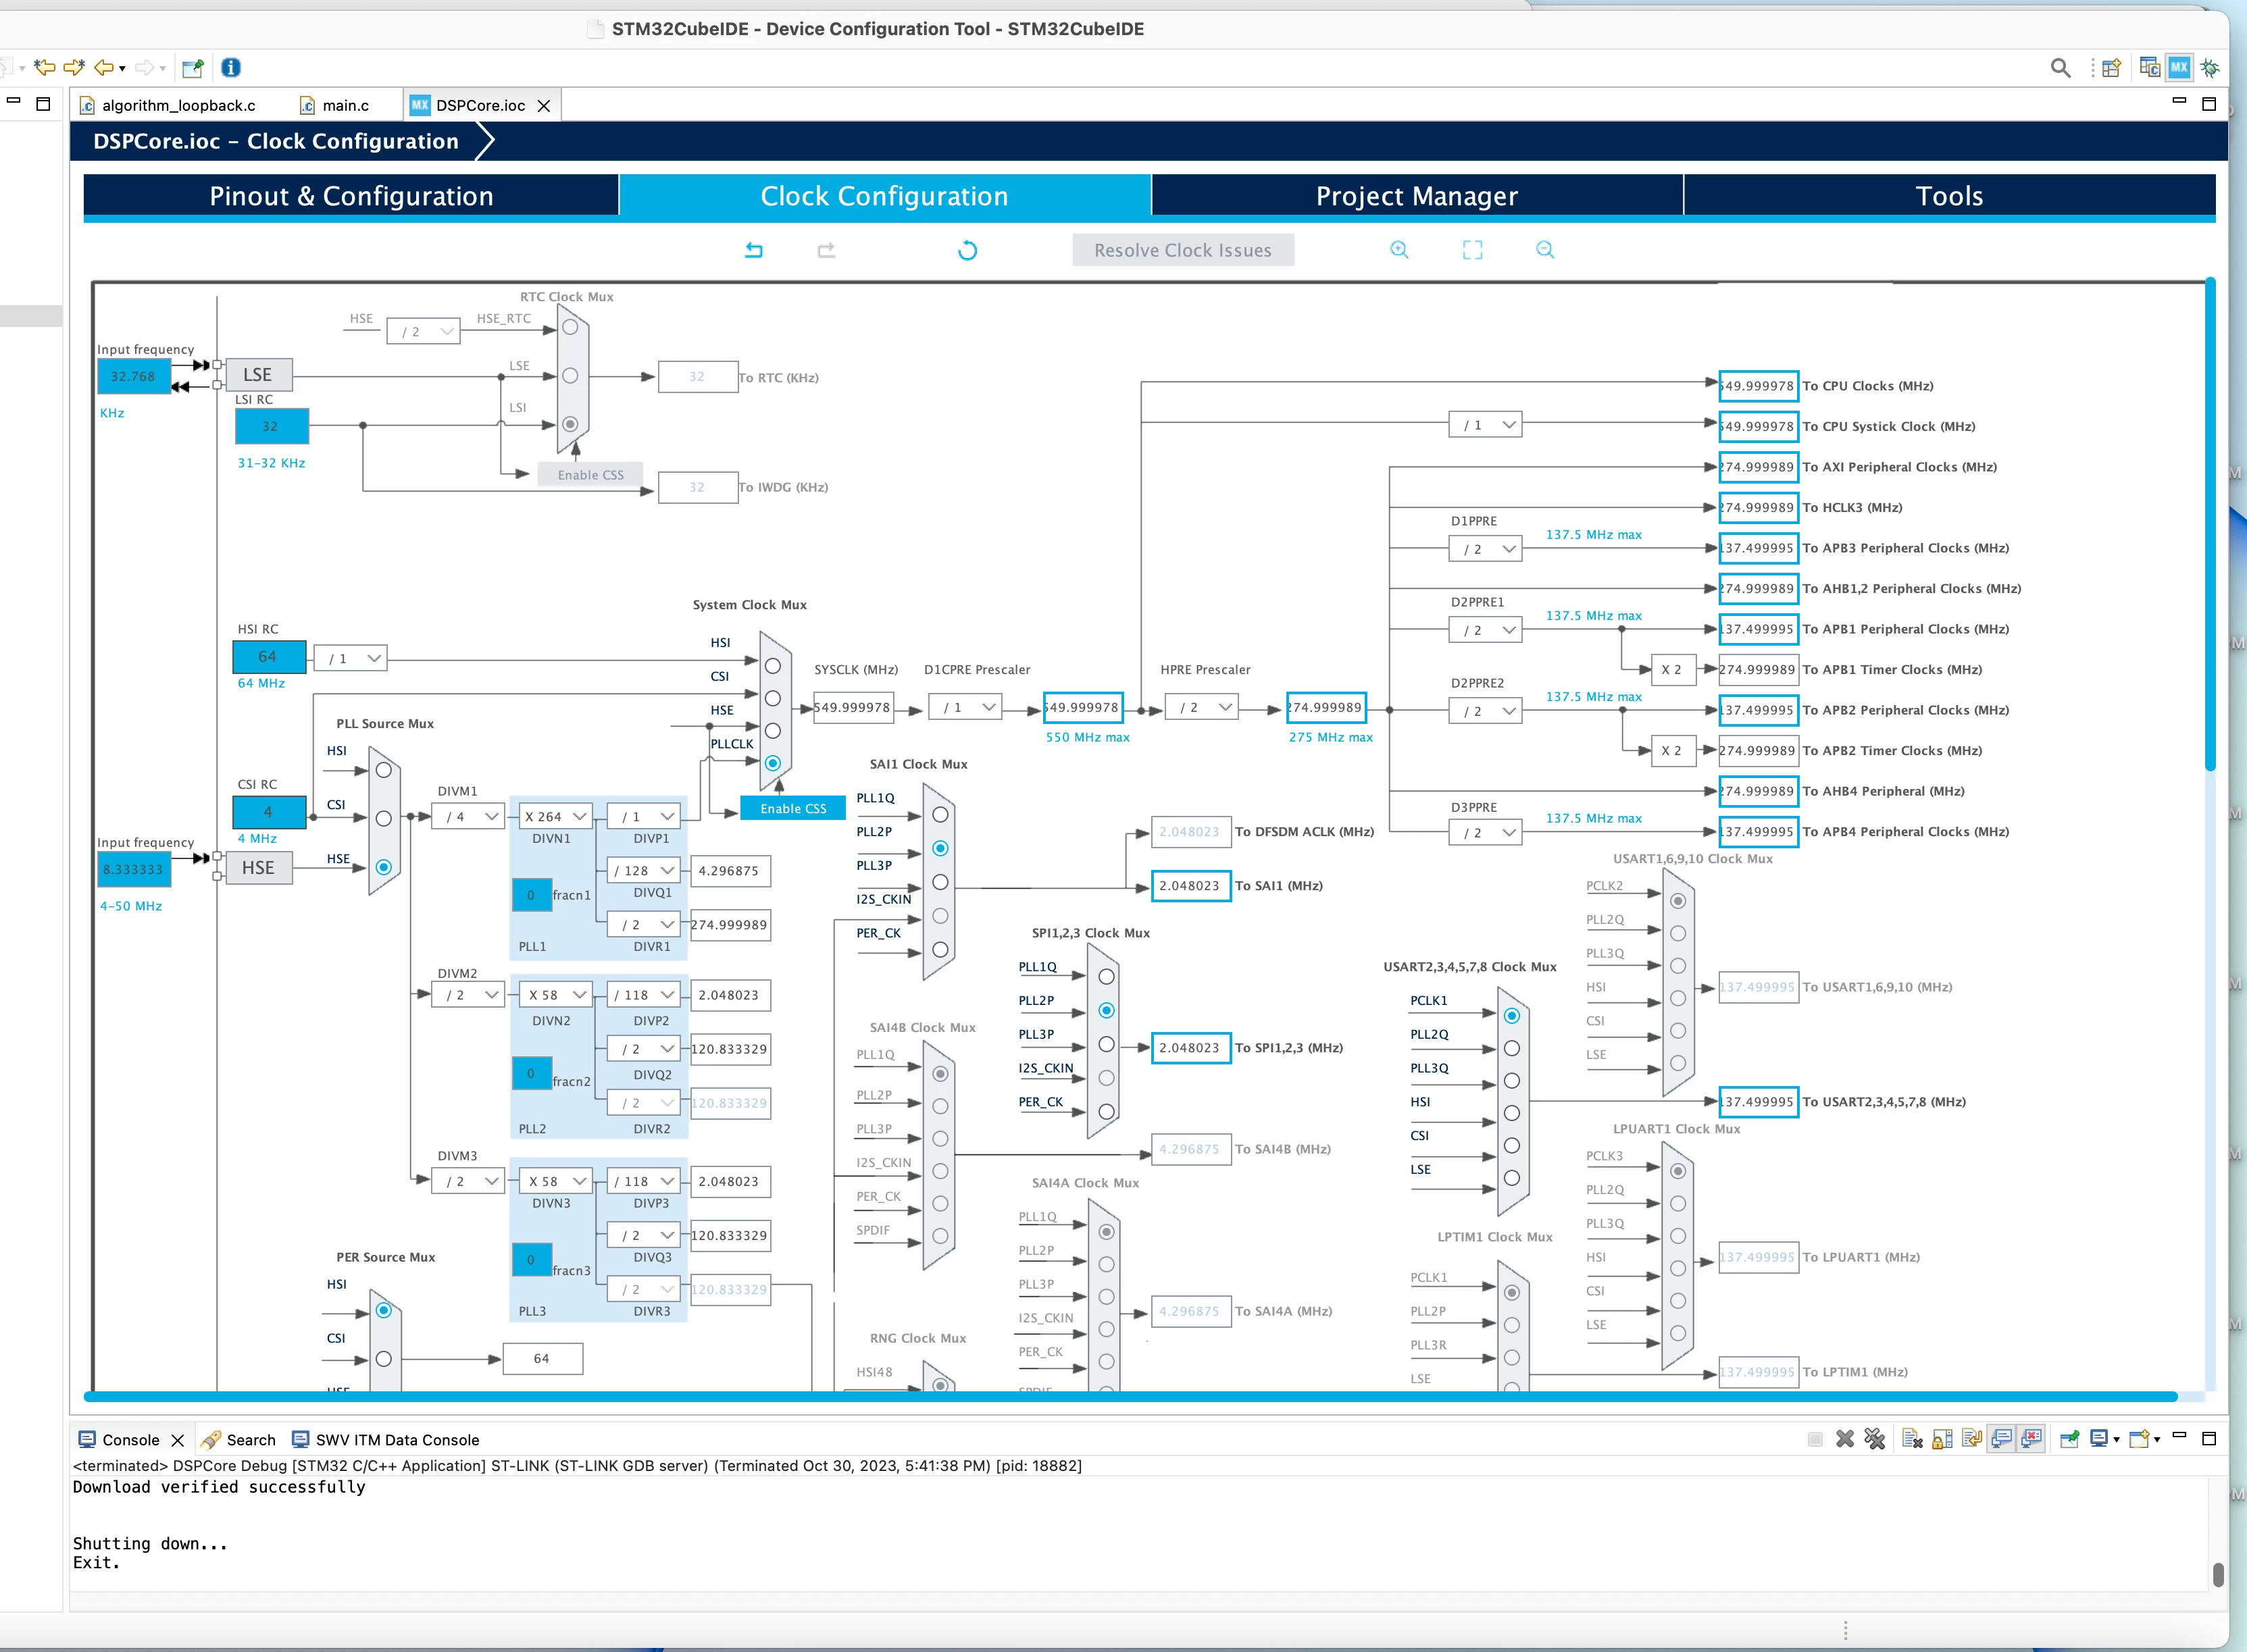Remove the terminated launch from console
The height and width of the screenshot is (1652, 2247).
pos(1845,1439)
